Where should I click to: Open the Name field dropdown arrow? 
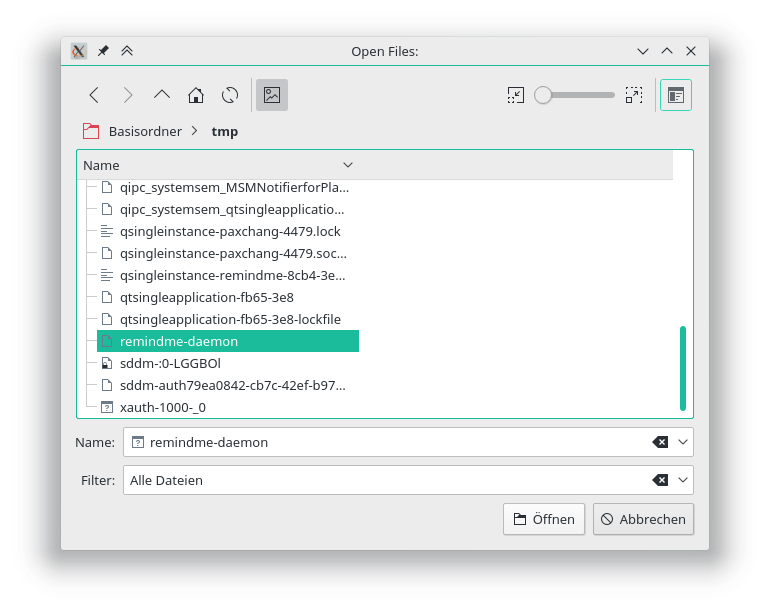click(x=683, y=442)
